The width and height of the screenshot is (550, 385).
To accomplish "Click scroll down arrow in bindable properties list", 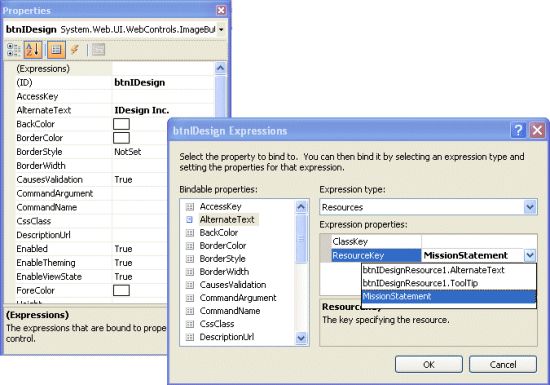I will click(301, 338).
